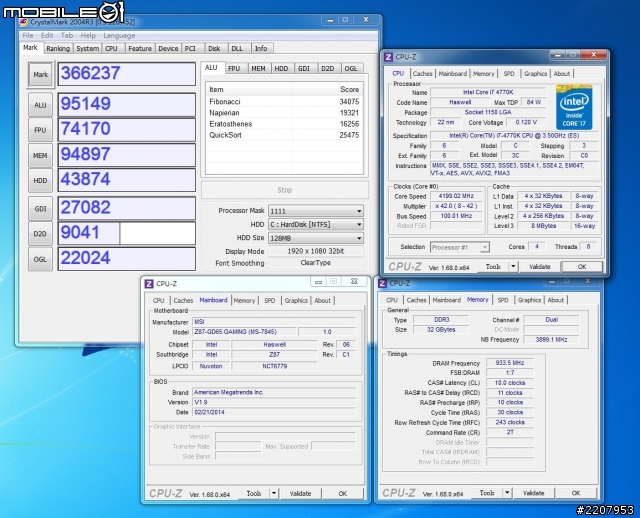
Task: Open the Graphics tab in the Mainboard CPU-Z window
Action: tap(296, 300)
